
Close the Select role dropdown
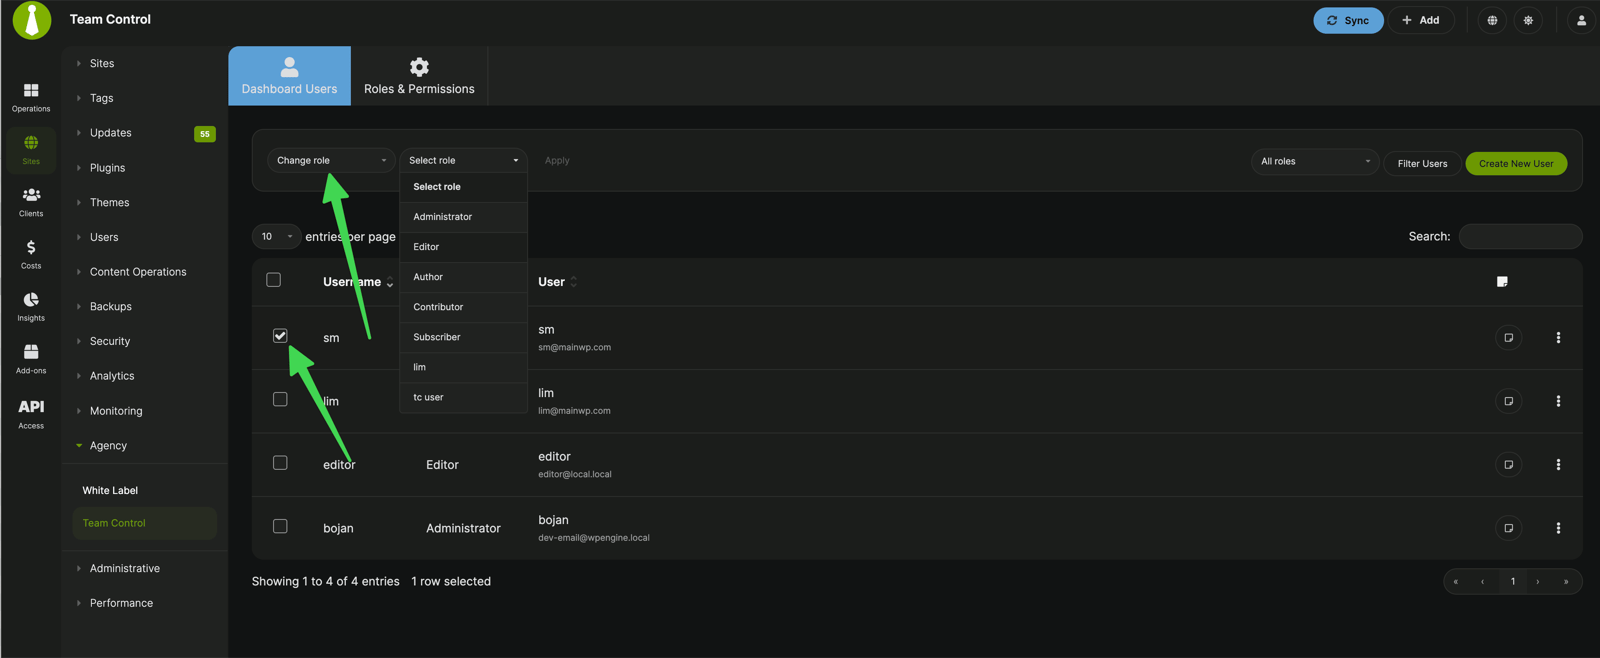[463, 160]
